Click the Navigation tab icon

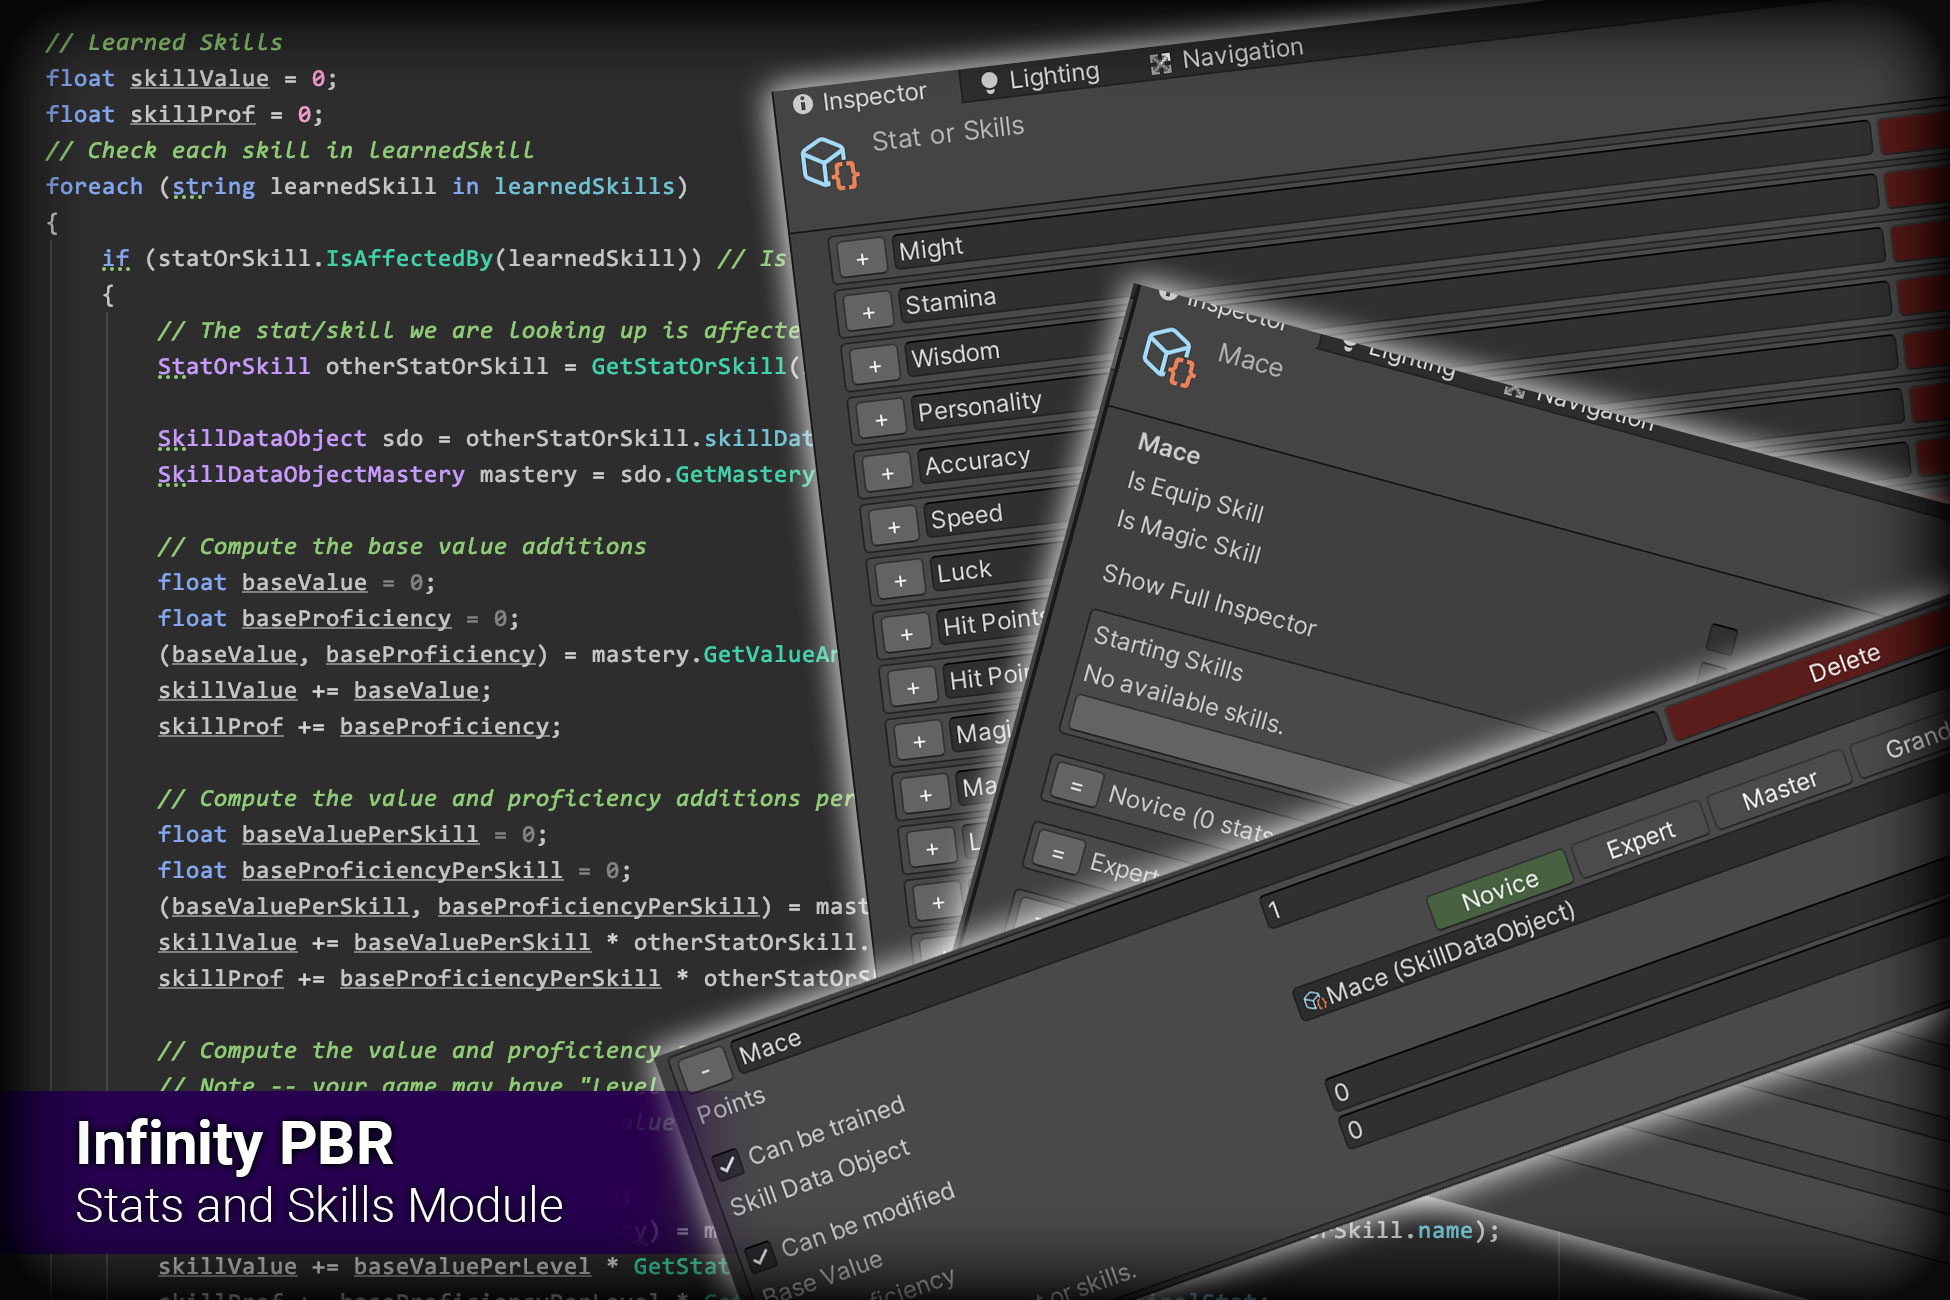pos(1160,64)
